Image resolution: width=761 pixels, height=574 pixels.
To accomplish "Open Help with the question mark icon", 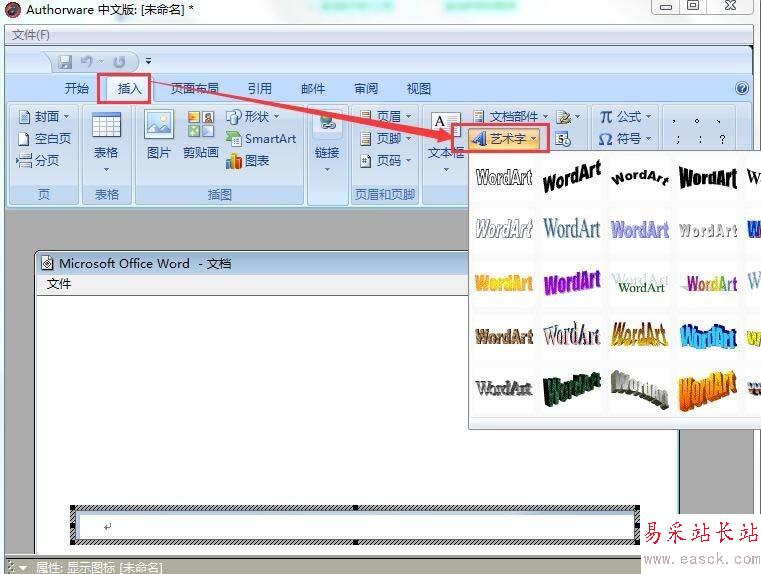I will pos(742,88).
